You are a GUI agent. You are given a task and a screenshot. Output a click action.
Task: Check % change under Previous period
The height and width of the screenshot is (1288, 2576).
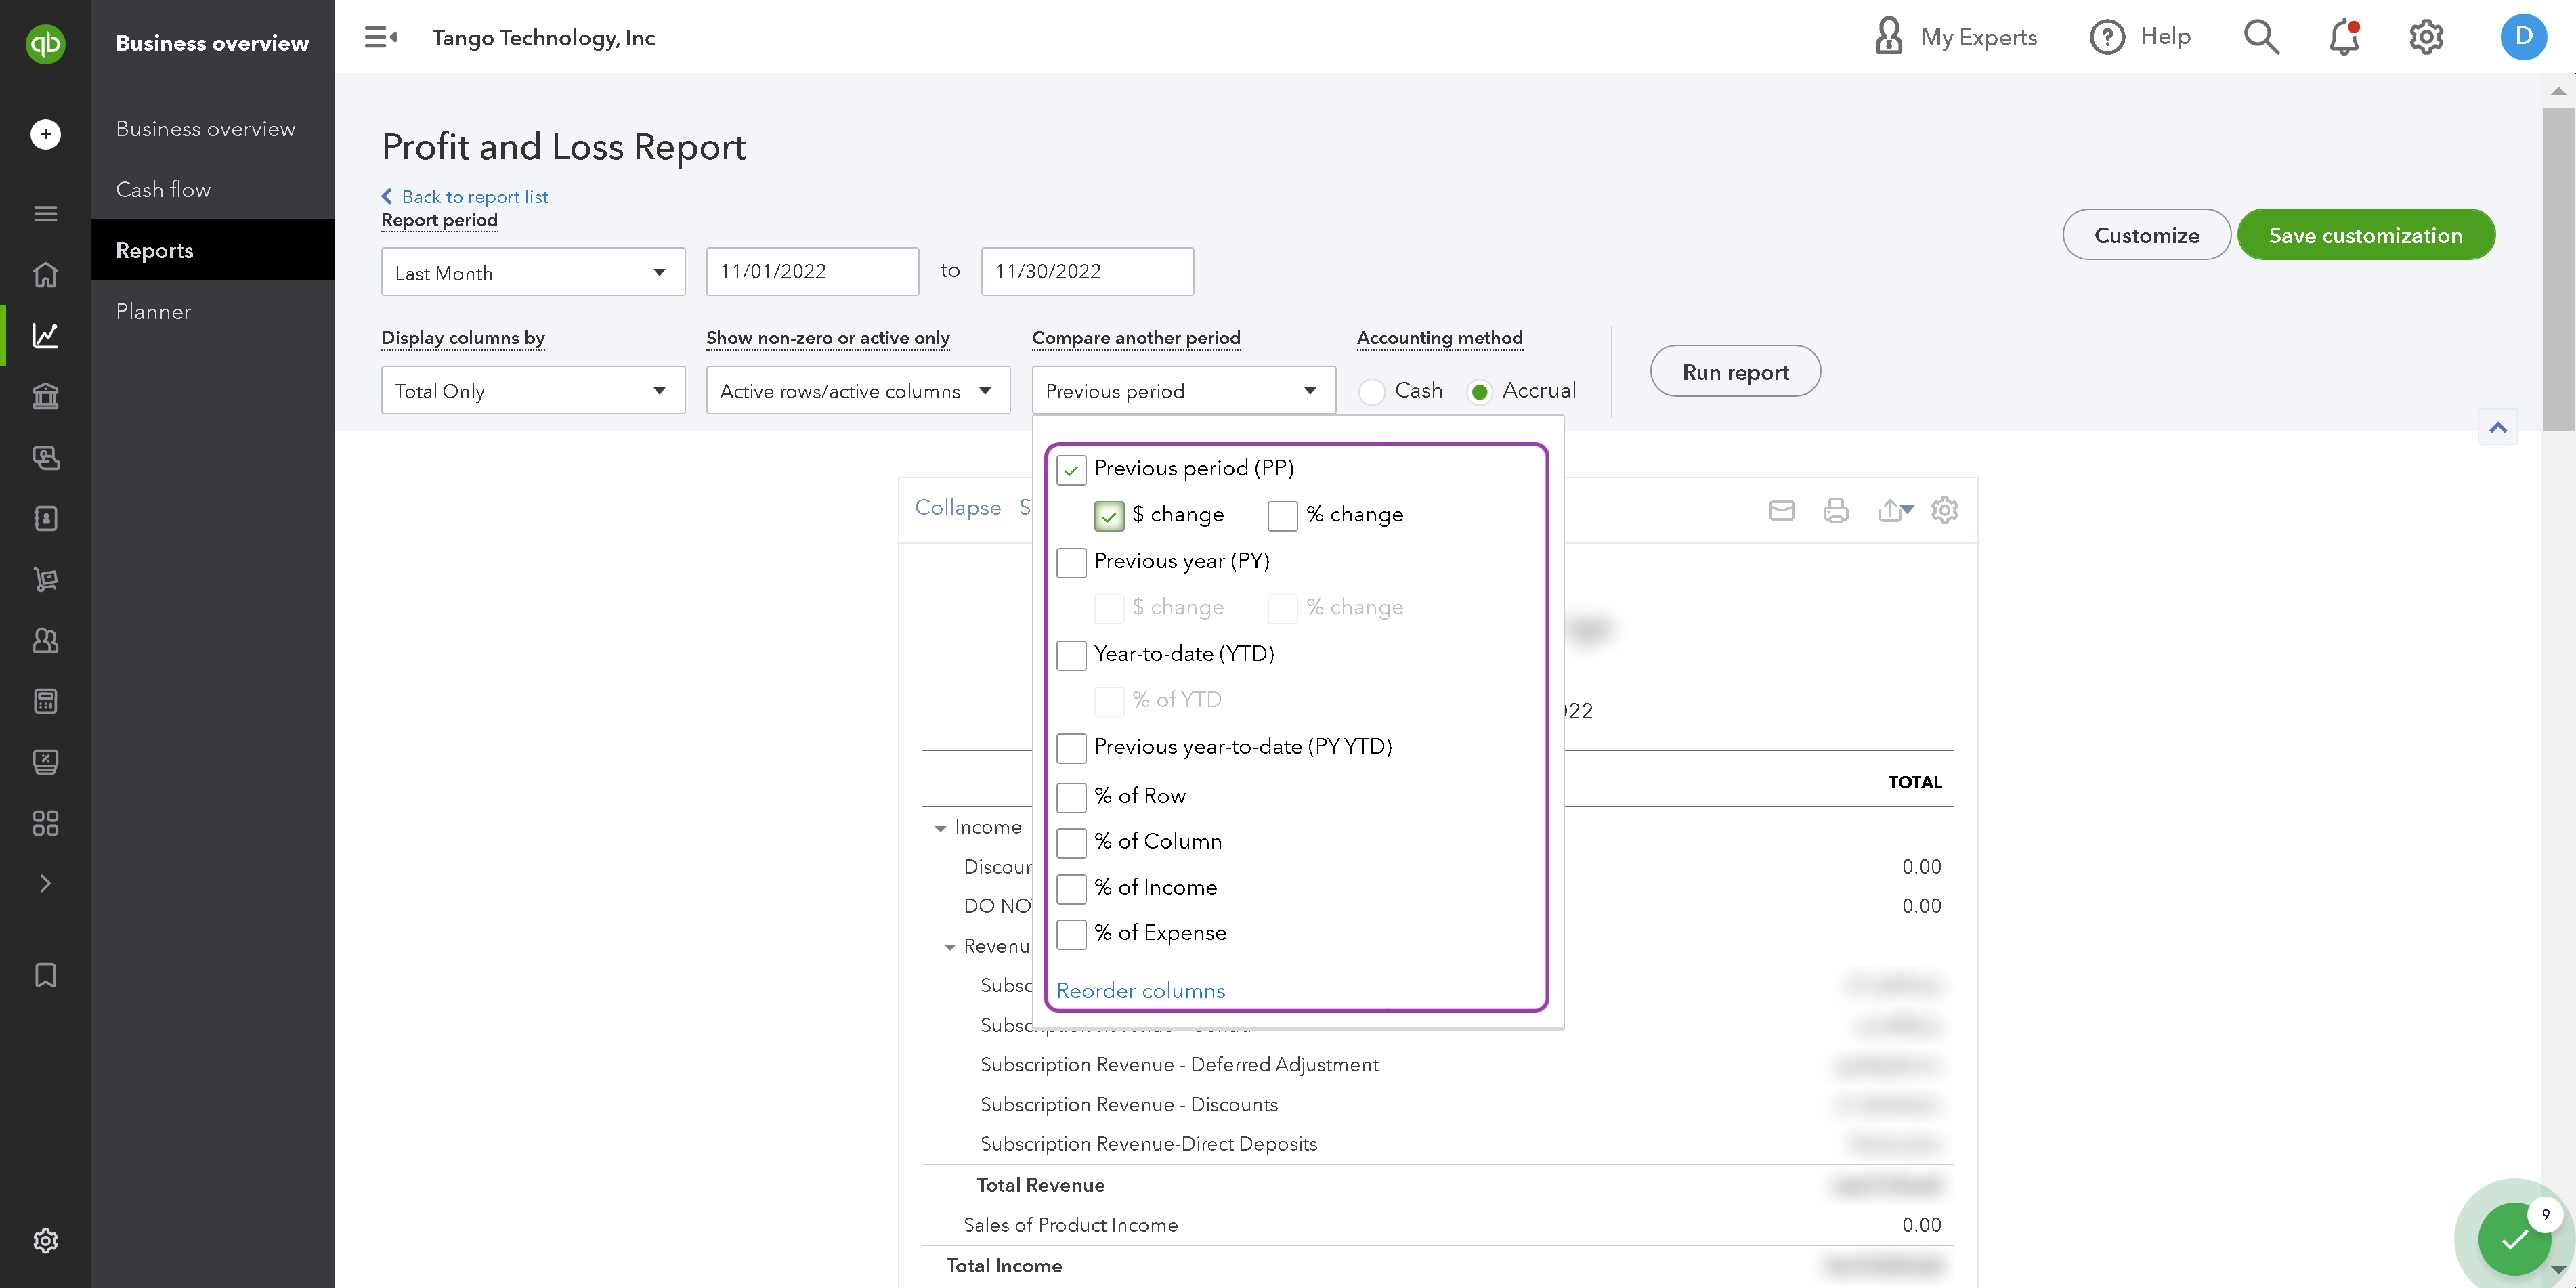(1282, 516)
